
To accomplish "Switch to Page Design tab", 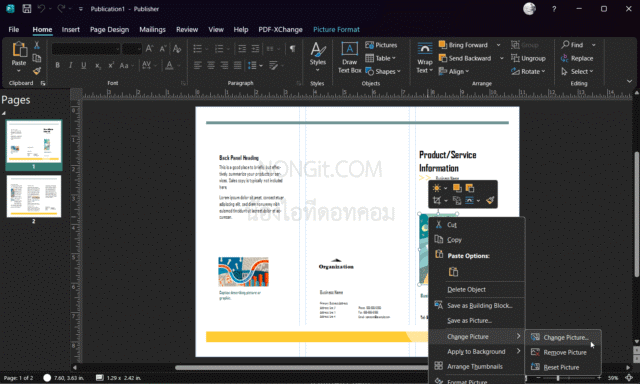I will [x=109, y=29].
